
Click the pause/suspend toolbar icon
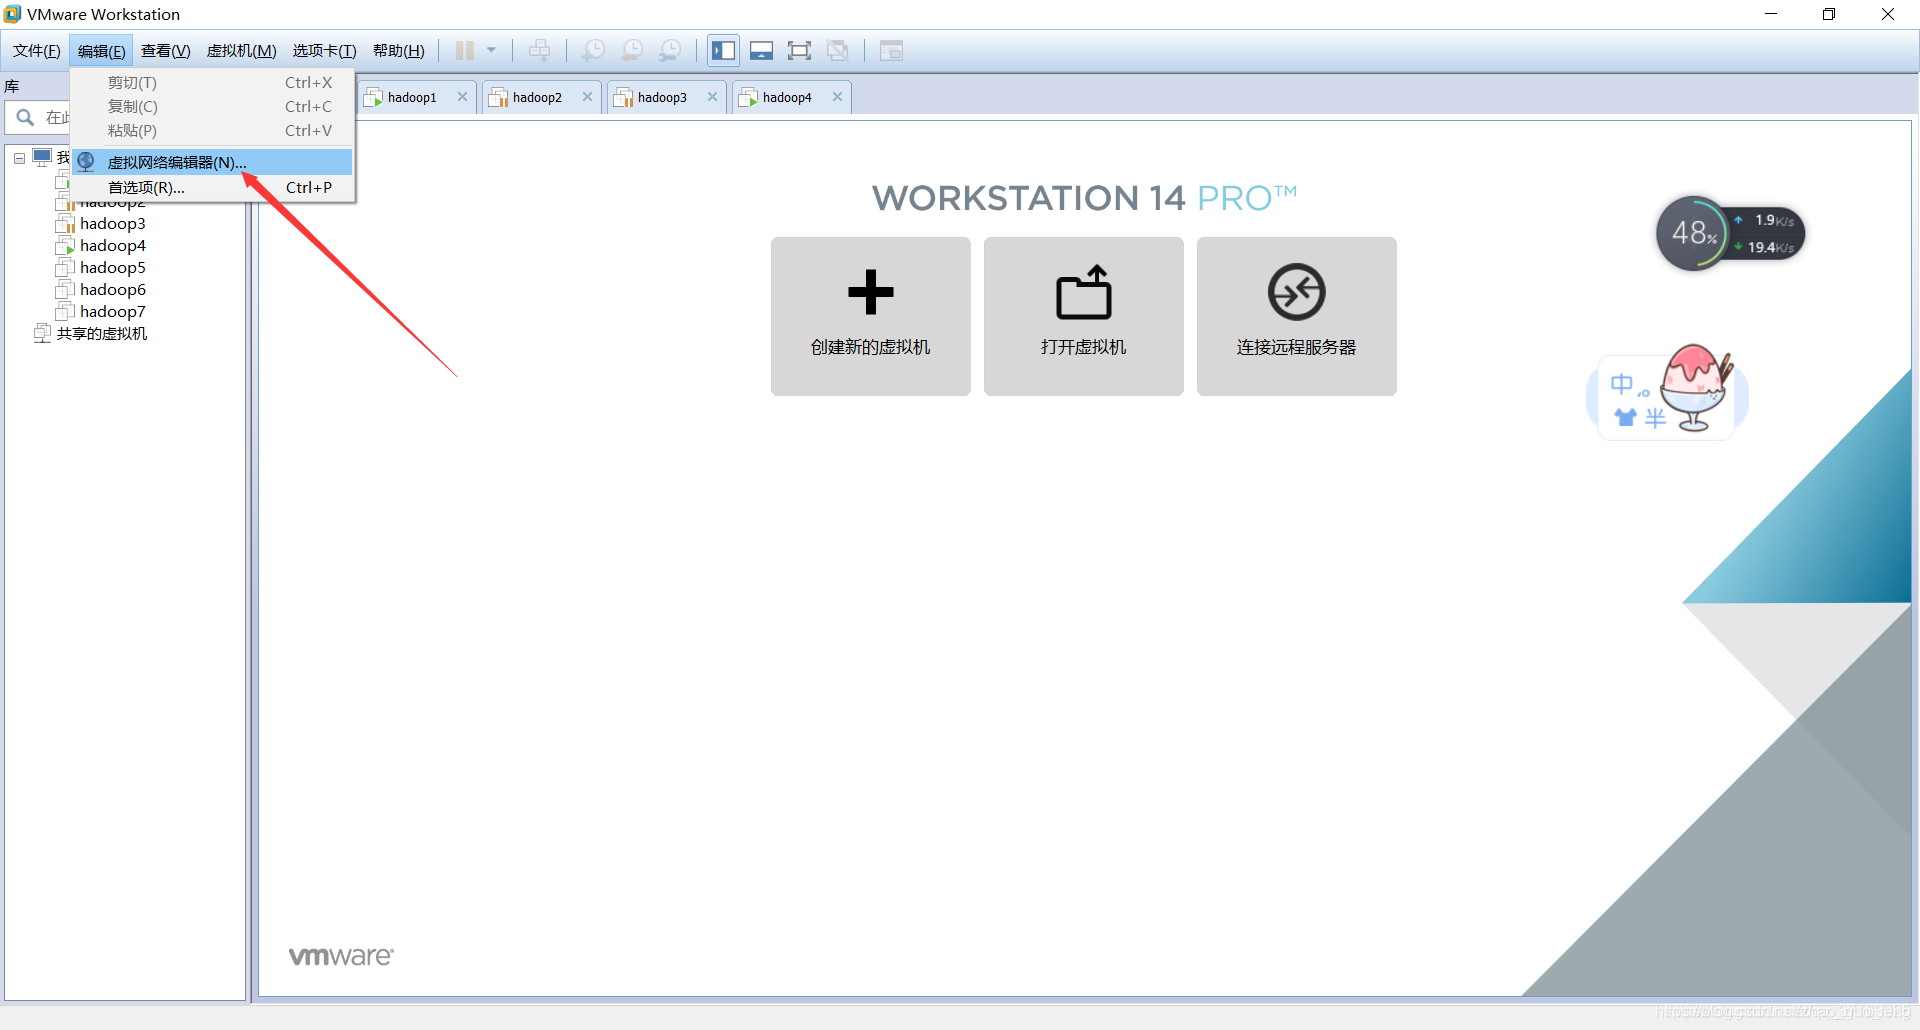coord(465,51)
